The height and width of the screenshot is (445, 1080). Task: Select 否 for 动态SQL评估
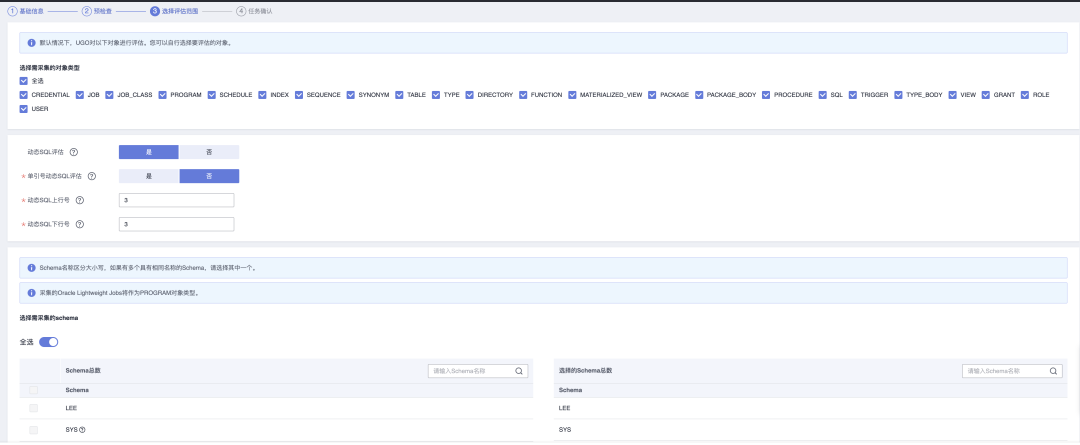click(209, 152)
